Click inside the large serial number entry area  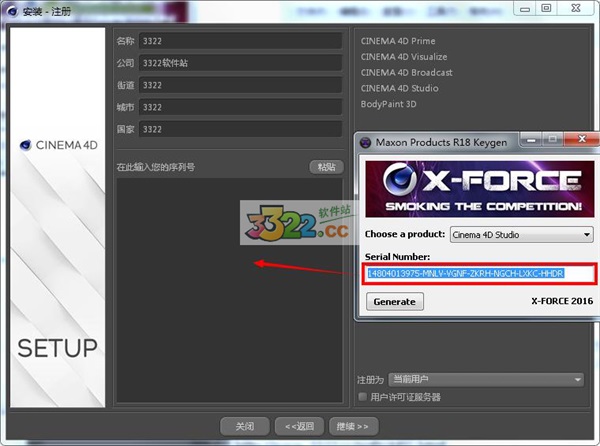[230, 290]
